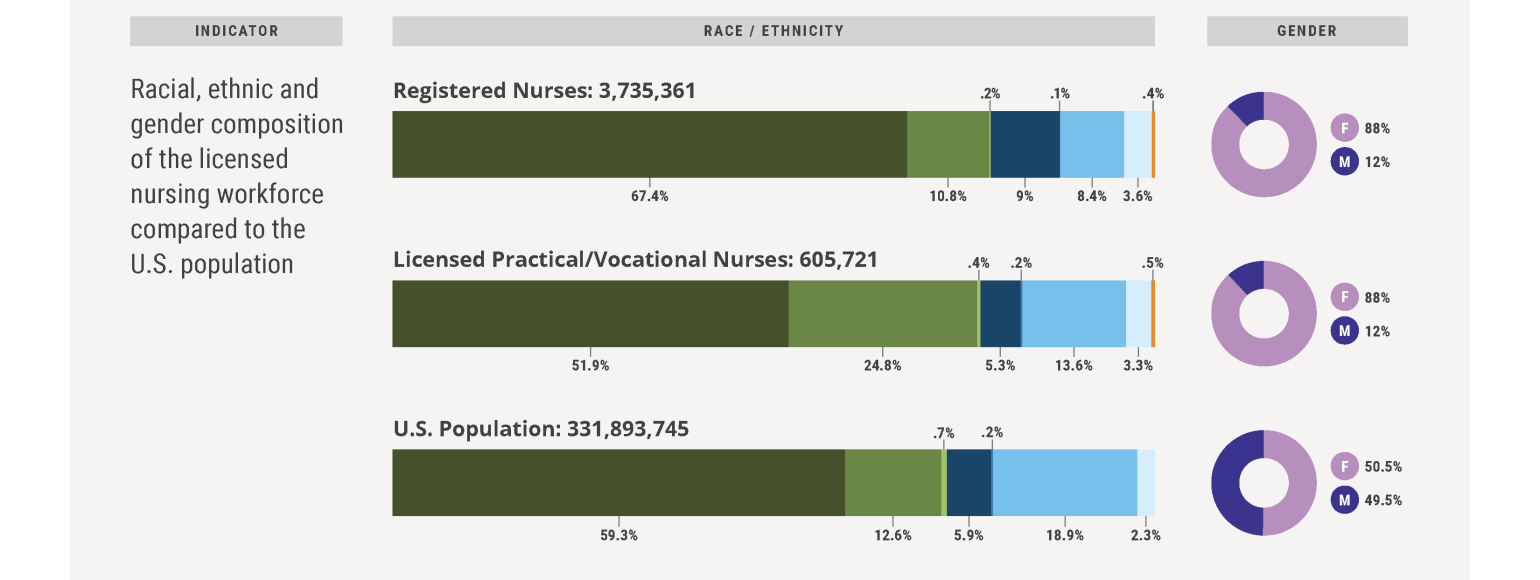Screen dimensions: 1540x580
Task: Click the U.S. Population: 331,893,745 heading
Action: 541,429
